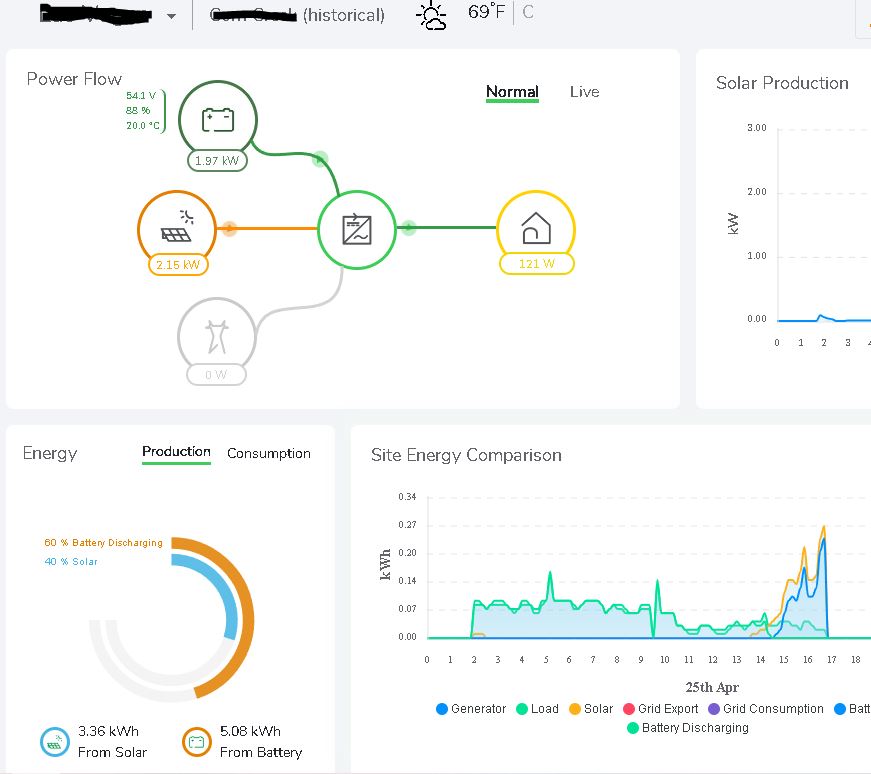
Task: Open the site selector dropdown arrow
Action: point(172,16)
